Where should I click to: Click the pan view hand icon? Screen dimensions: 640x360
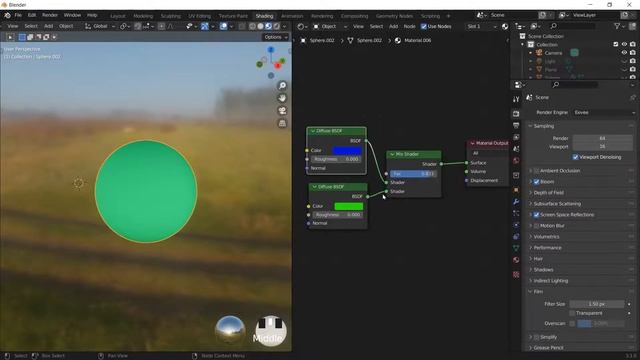click(x=282, y=98)
